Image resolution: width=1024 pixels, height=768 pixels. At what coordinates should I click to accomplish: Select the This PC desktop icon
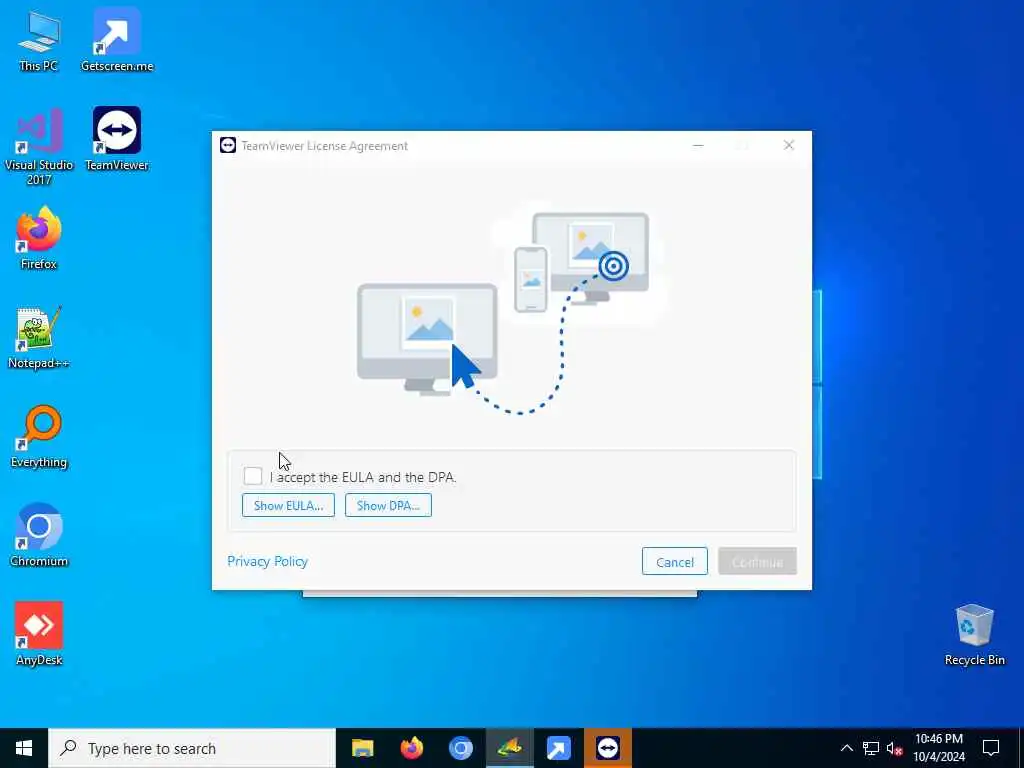[39, 40]
